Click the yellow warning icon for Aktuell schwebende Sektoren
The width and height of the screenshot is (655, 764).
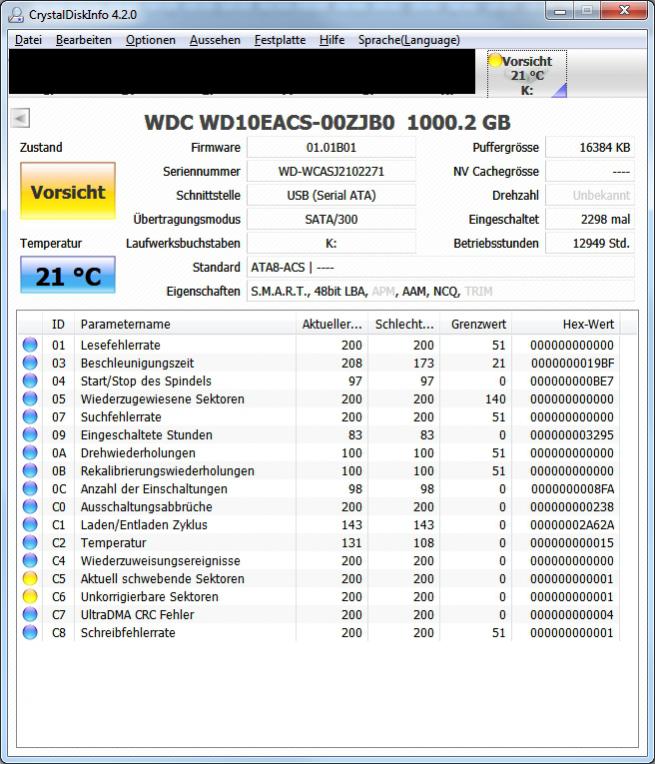click(x=30, y=578)
